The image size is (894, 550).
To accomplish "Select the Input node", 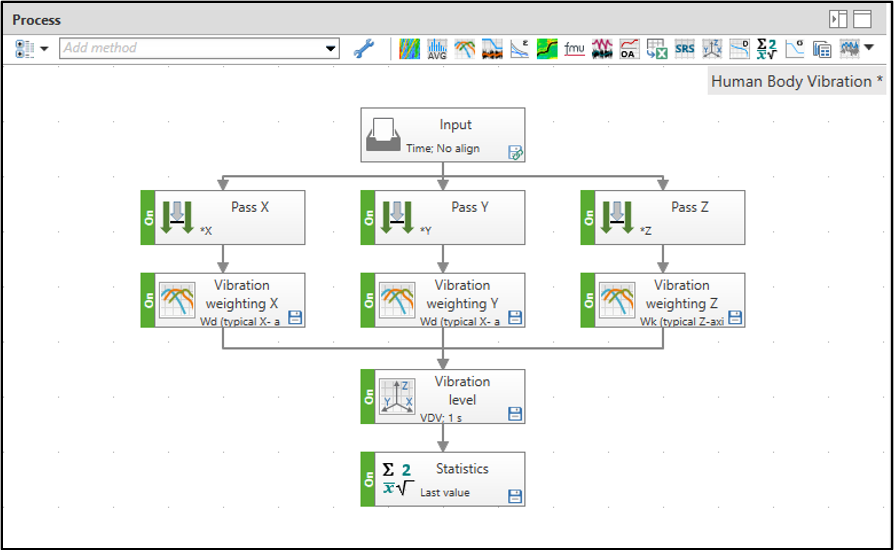I will [x=443, y=135].
